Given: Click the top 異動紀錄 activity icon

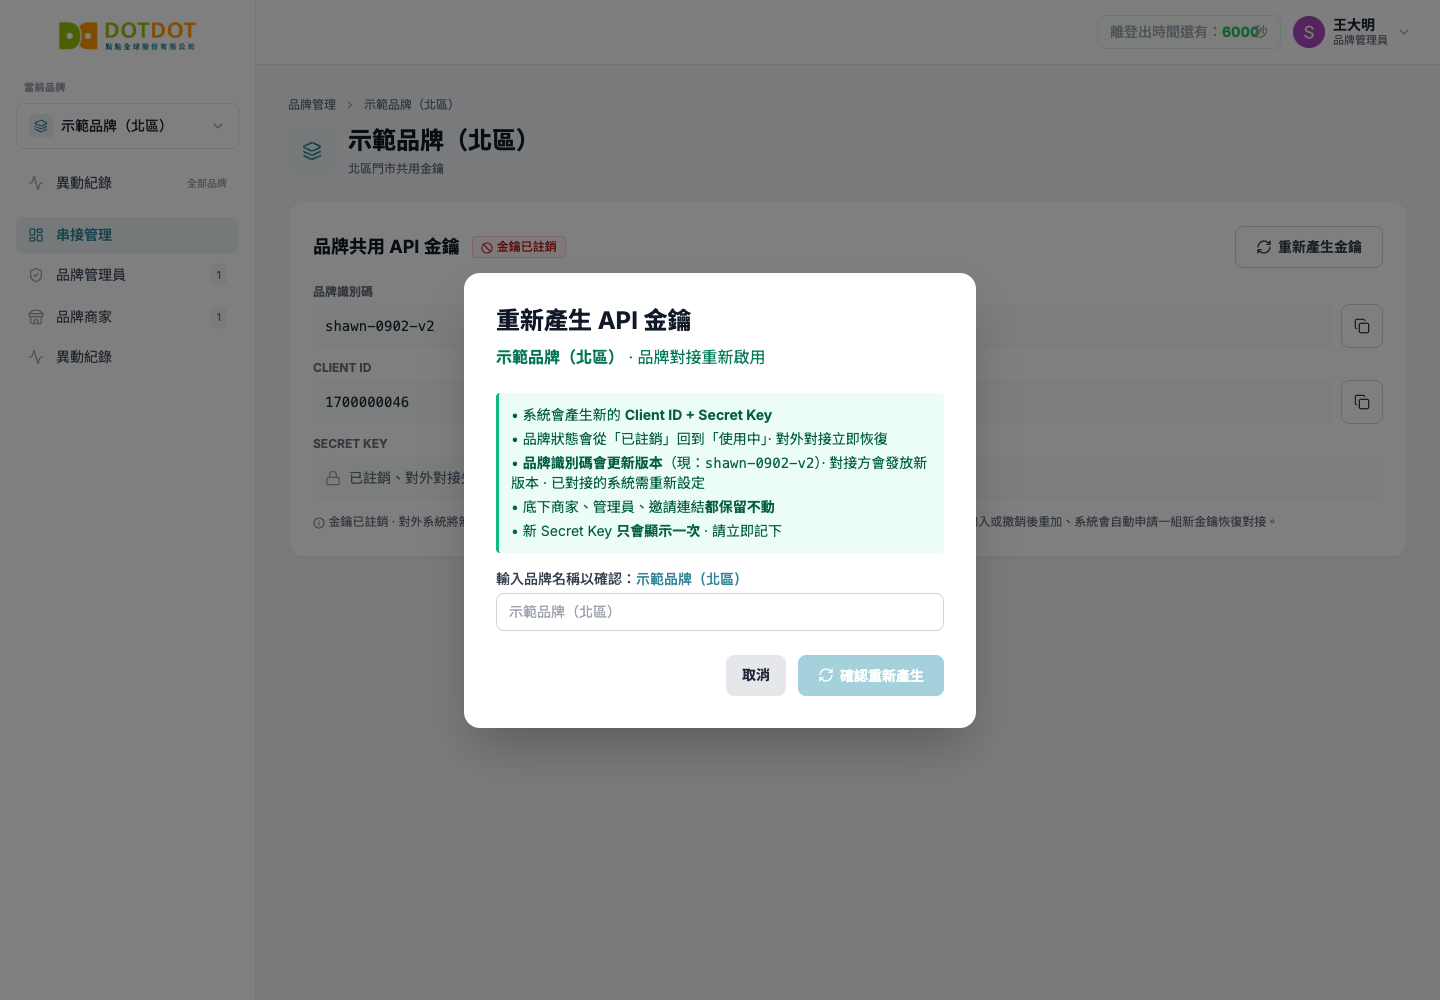Looking at the screenshot, I should coord(36,183).
